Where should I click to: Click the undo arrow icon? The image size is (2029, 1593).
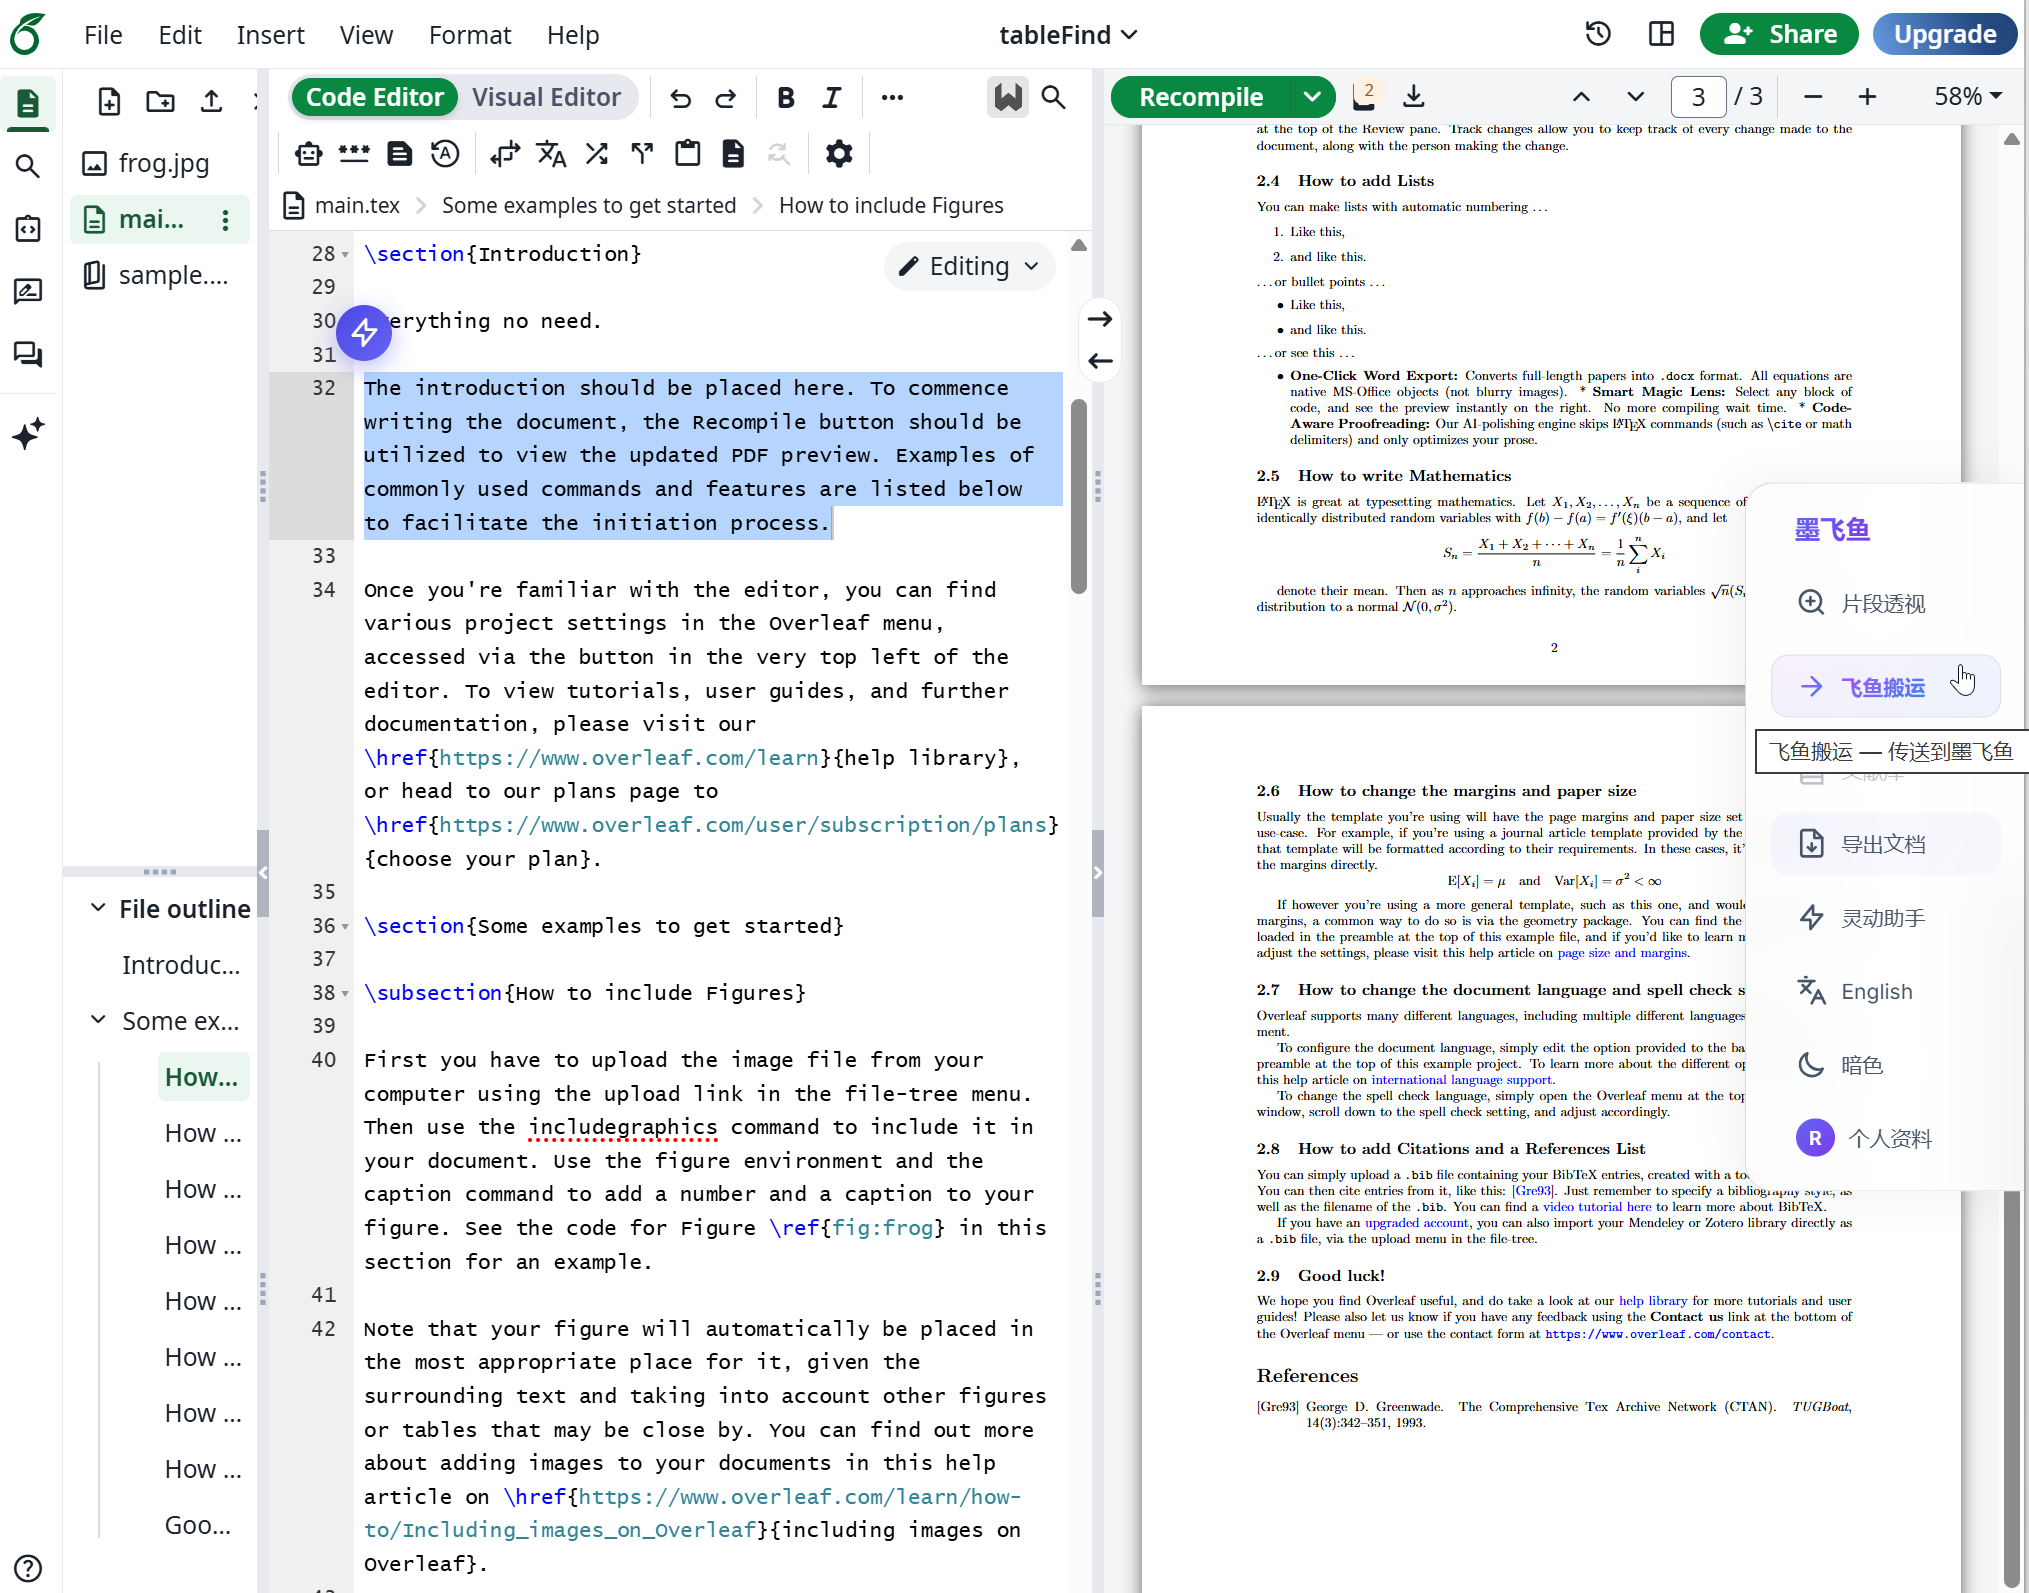click(x=681, y=97)
